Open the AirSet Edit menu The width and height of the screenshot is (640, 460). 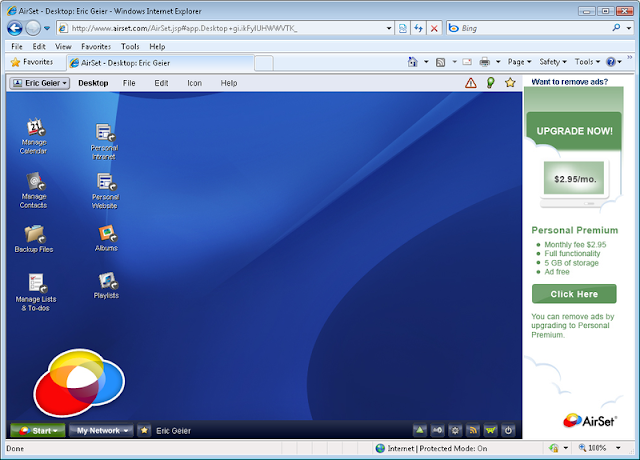pyautogui.click(x=161, y=83)
